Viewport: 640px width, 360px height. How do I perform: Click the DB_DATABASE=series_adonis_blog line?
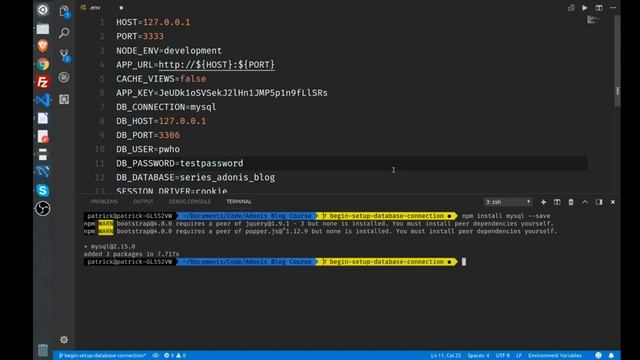tap(196, 178)
